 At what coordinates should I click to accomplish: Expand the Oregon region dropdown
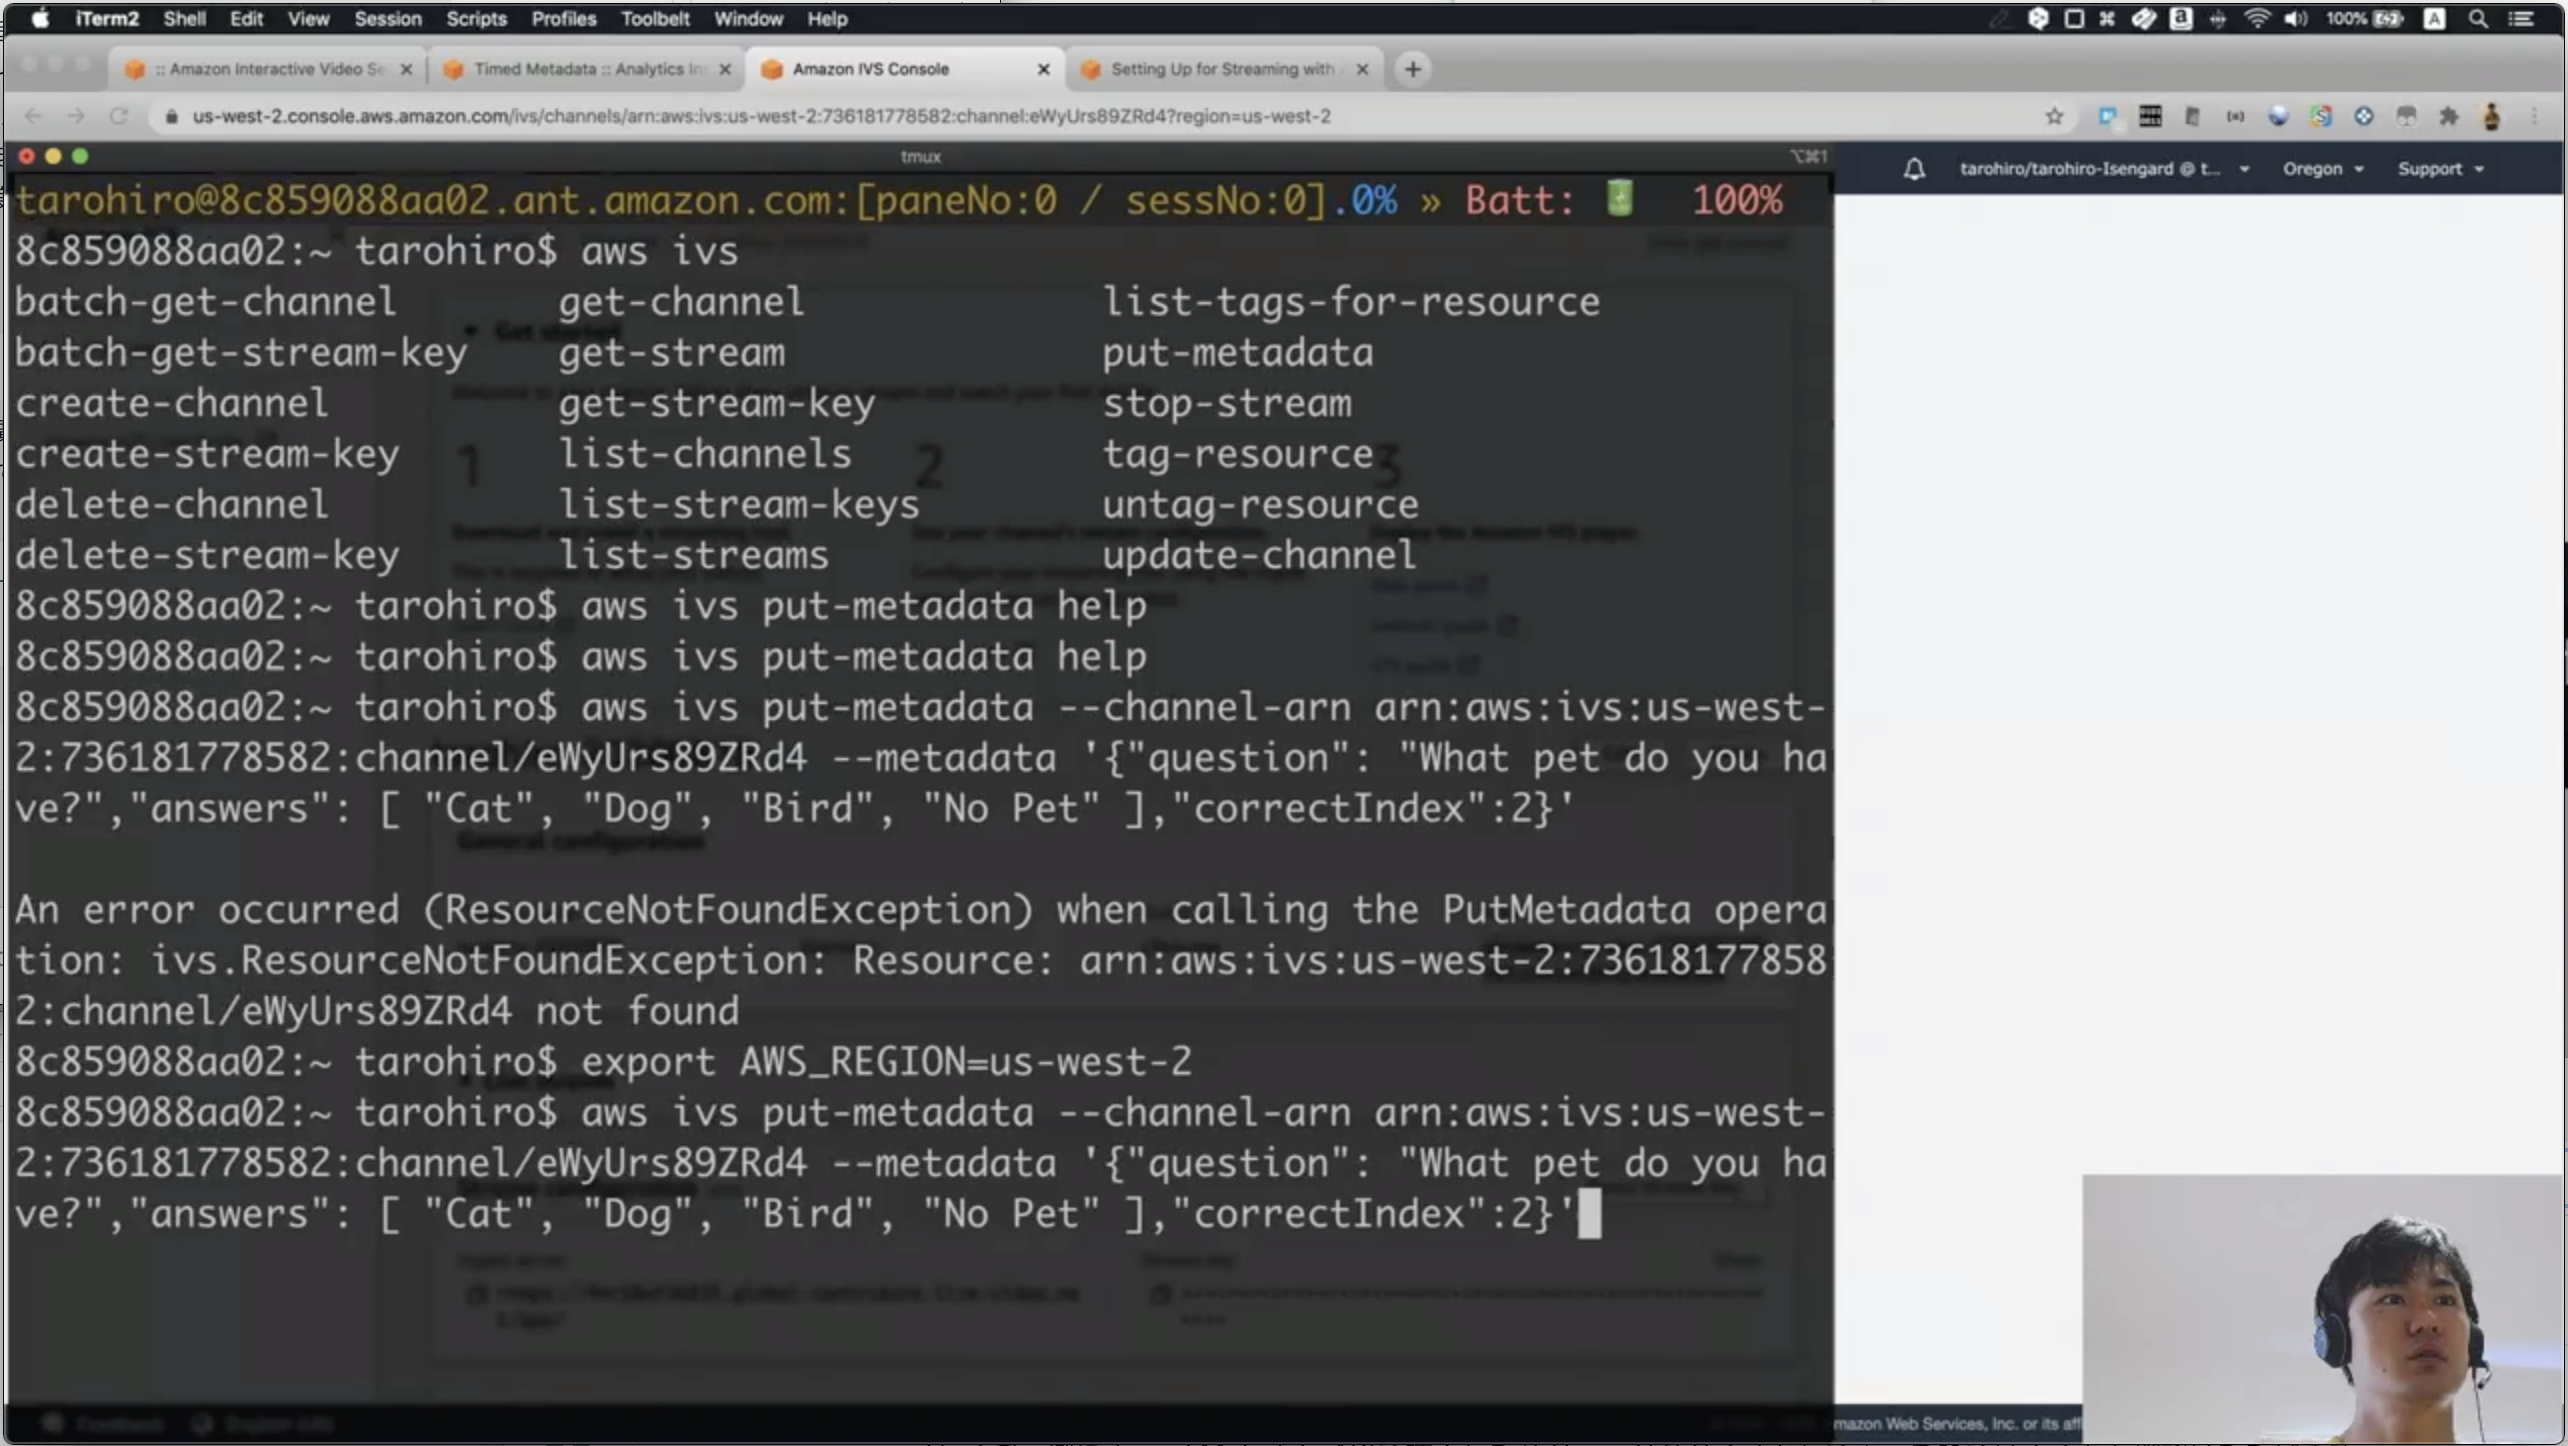(2322, 169)
